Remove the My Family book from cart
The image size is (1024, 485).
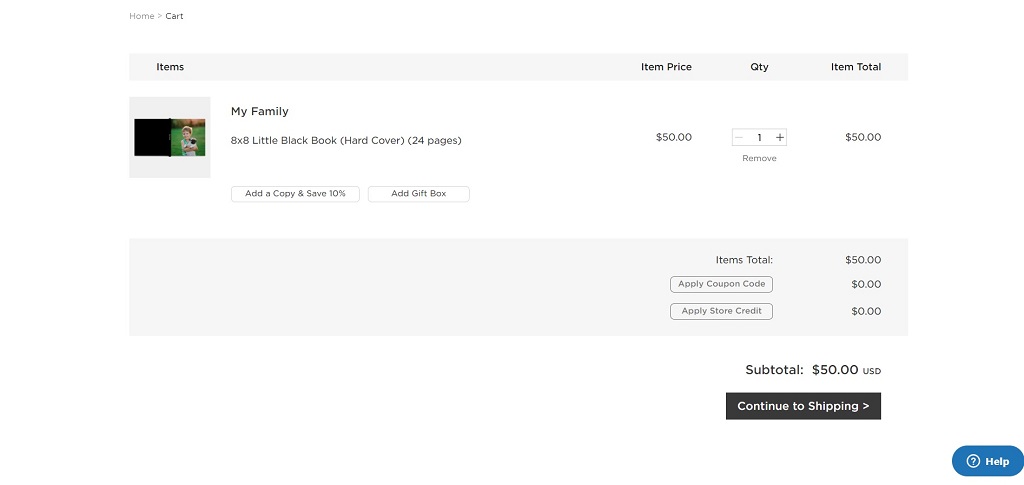pos(759,159)
